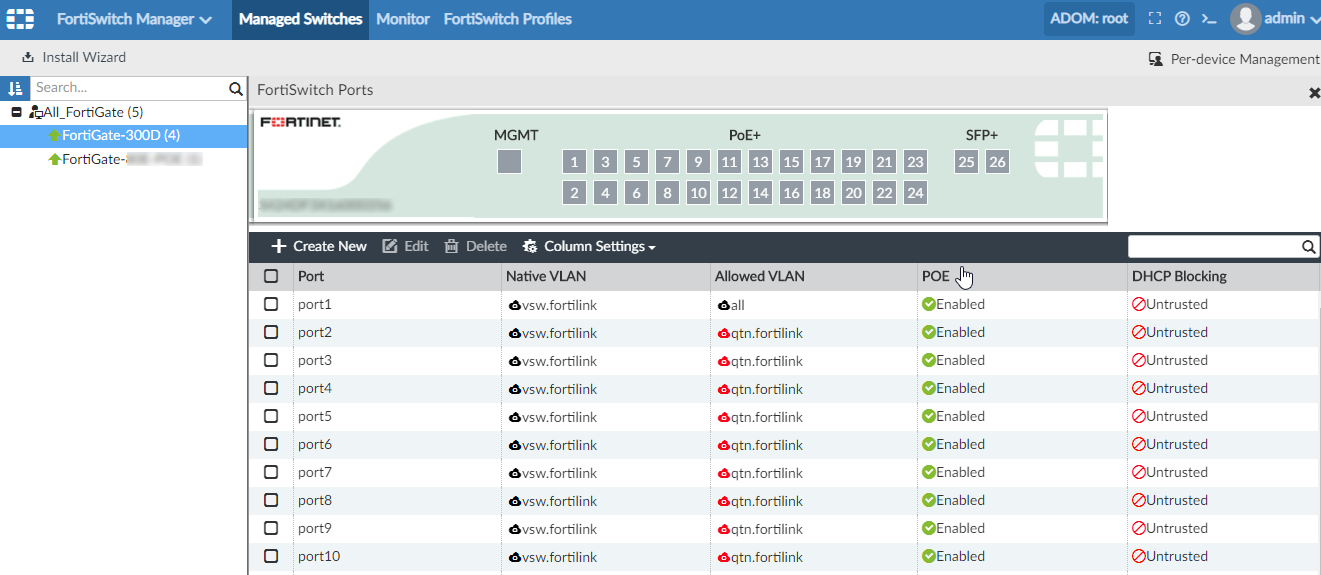Viewport: 1321px width, 575px height.
Task: Sort by the Allowed VLAN column header
Action: coord(814,276)
